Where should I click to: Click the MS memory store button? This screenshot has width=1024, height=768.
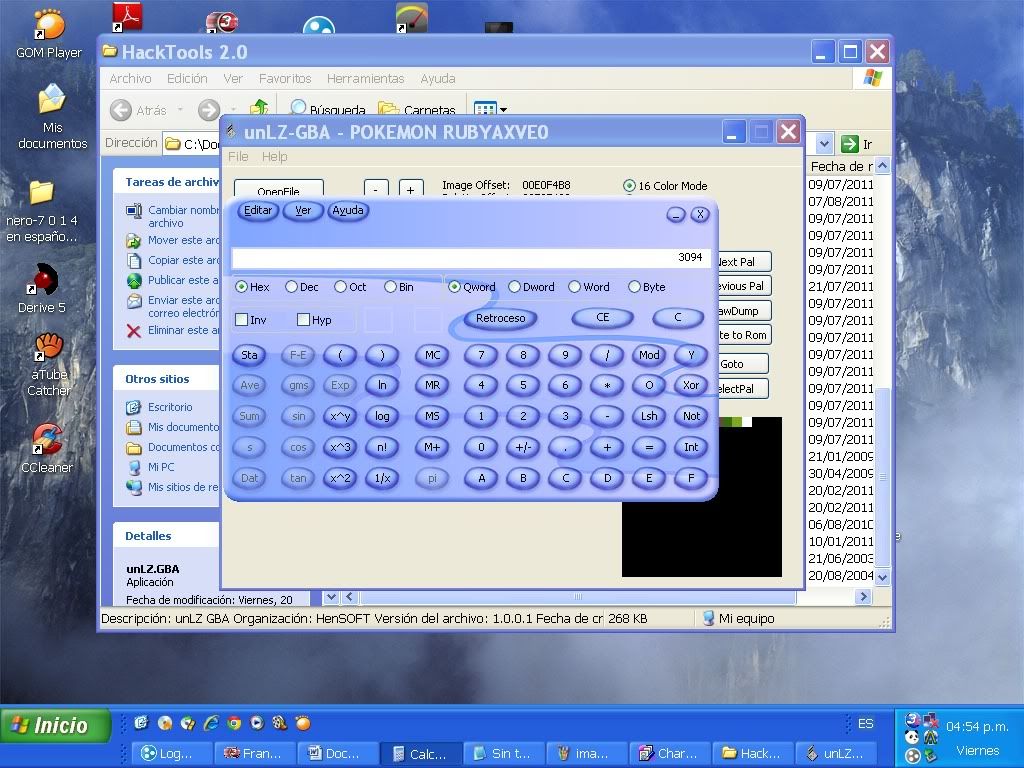pos(432,416)
